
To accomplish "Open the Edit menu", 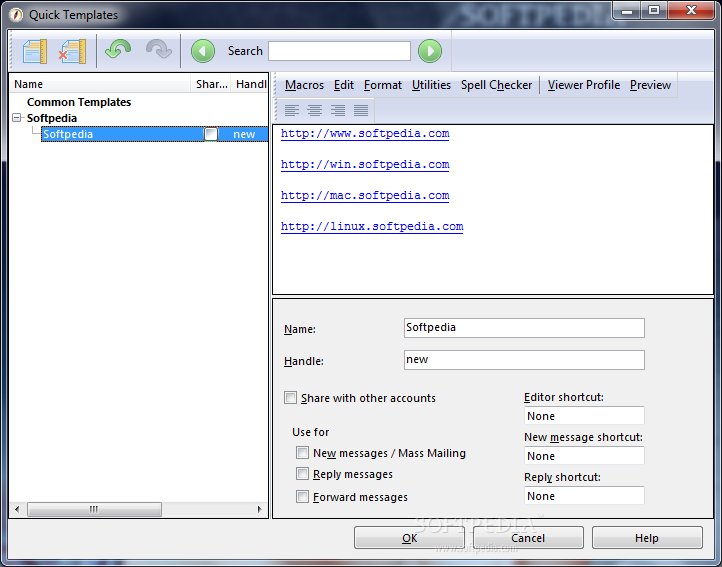I will click(x=344, y=85).
